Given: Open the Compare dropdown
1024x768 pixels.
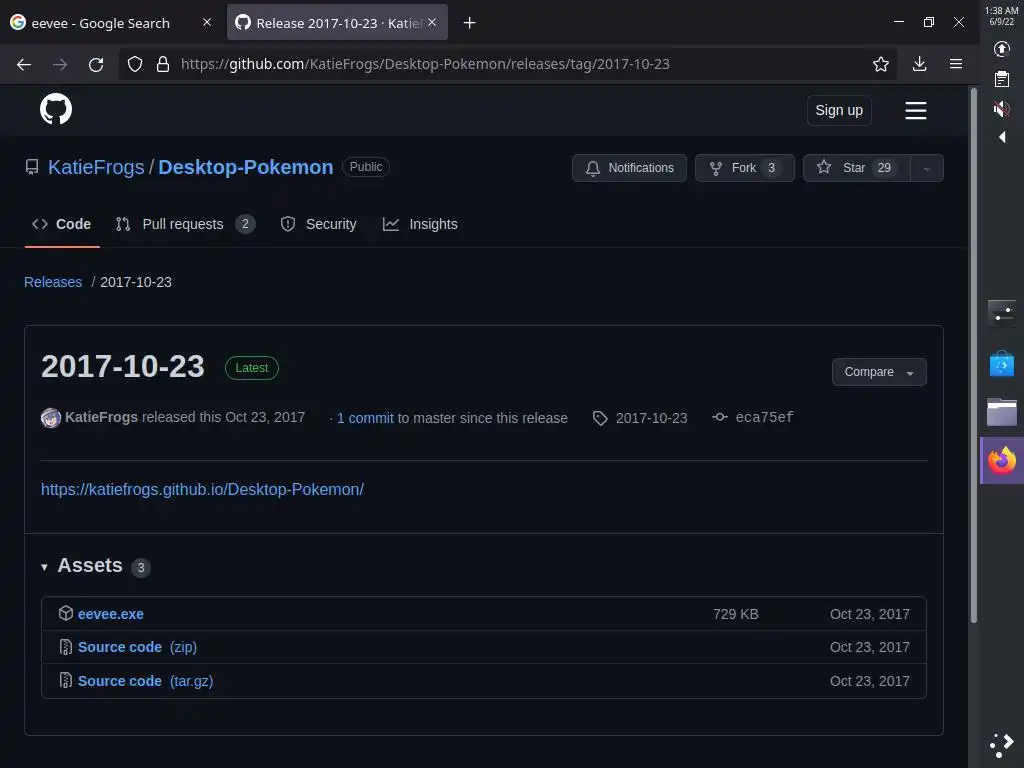Looking at the screenshot, I should click(x=879, y=372).
